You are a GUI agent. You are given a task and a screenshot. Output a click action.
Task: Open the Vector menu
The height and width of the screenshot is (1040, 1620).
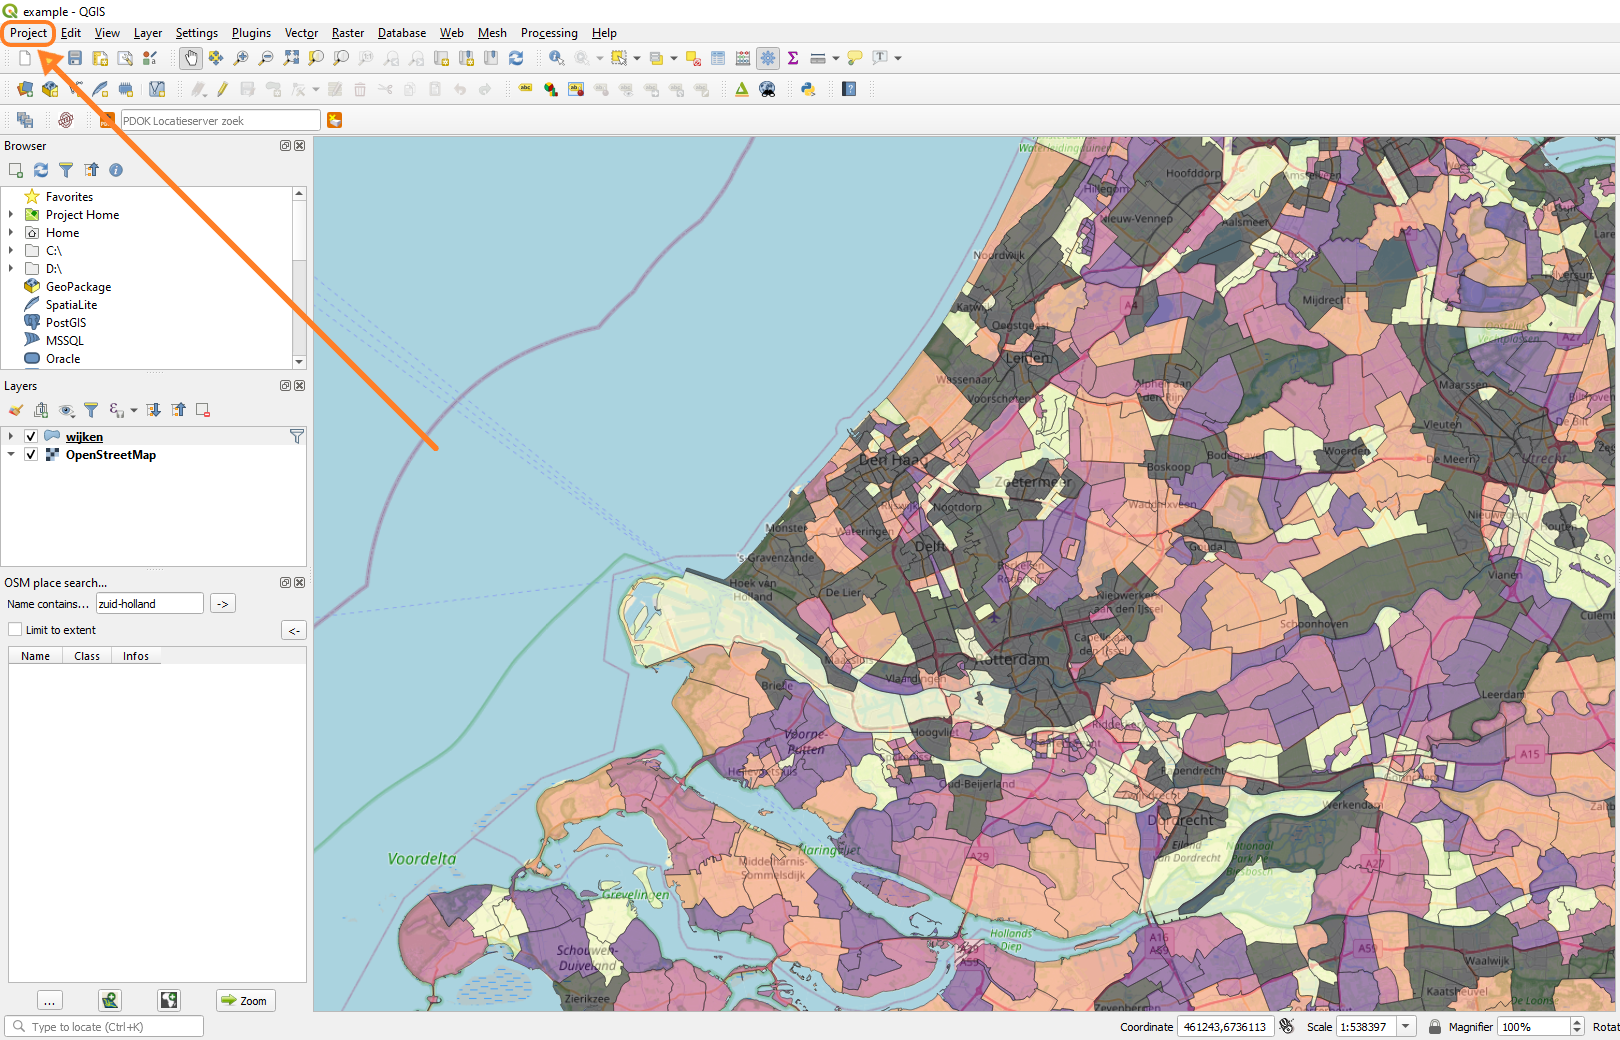tap(301, 33)
